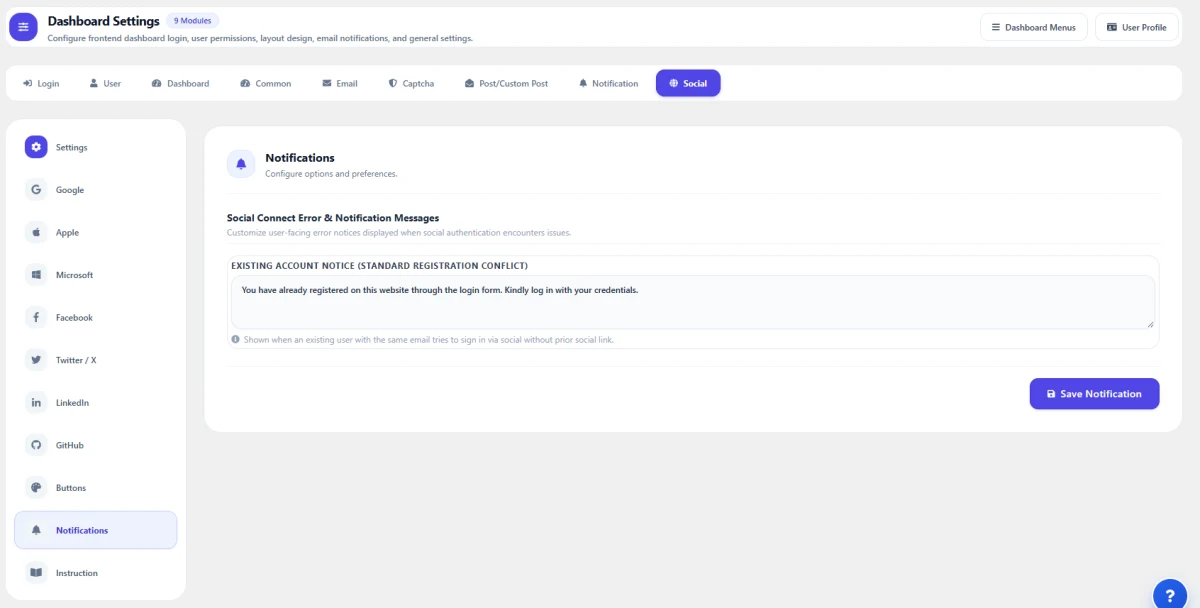This screenshot has height=608, width=1200.
Task: Select GitHub sidebar item
Action: [x=96, y=445]
